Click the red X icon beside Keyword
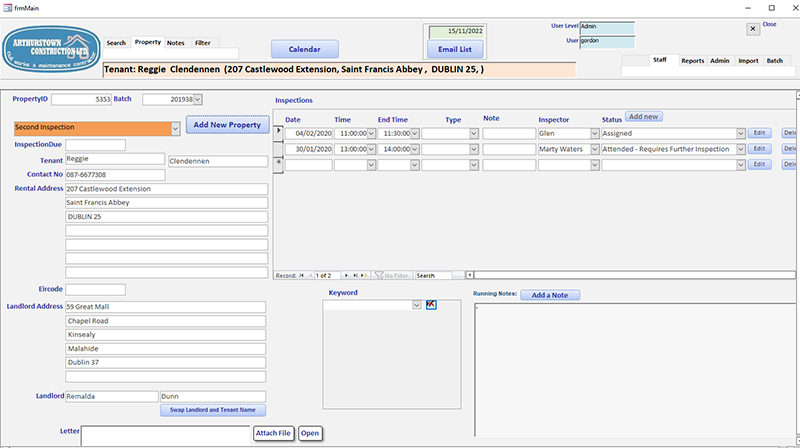The width and height of the screenshot is (800, 448). (x=431, y=305)
